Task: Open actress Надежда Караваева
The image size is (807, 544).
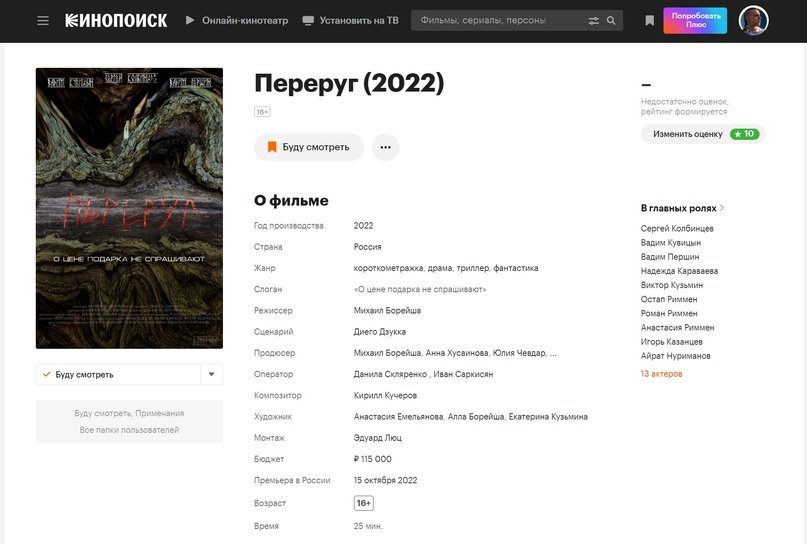Action: click(679, 271)
